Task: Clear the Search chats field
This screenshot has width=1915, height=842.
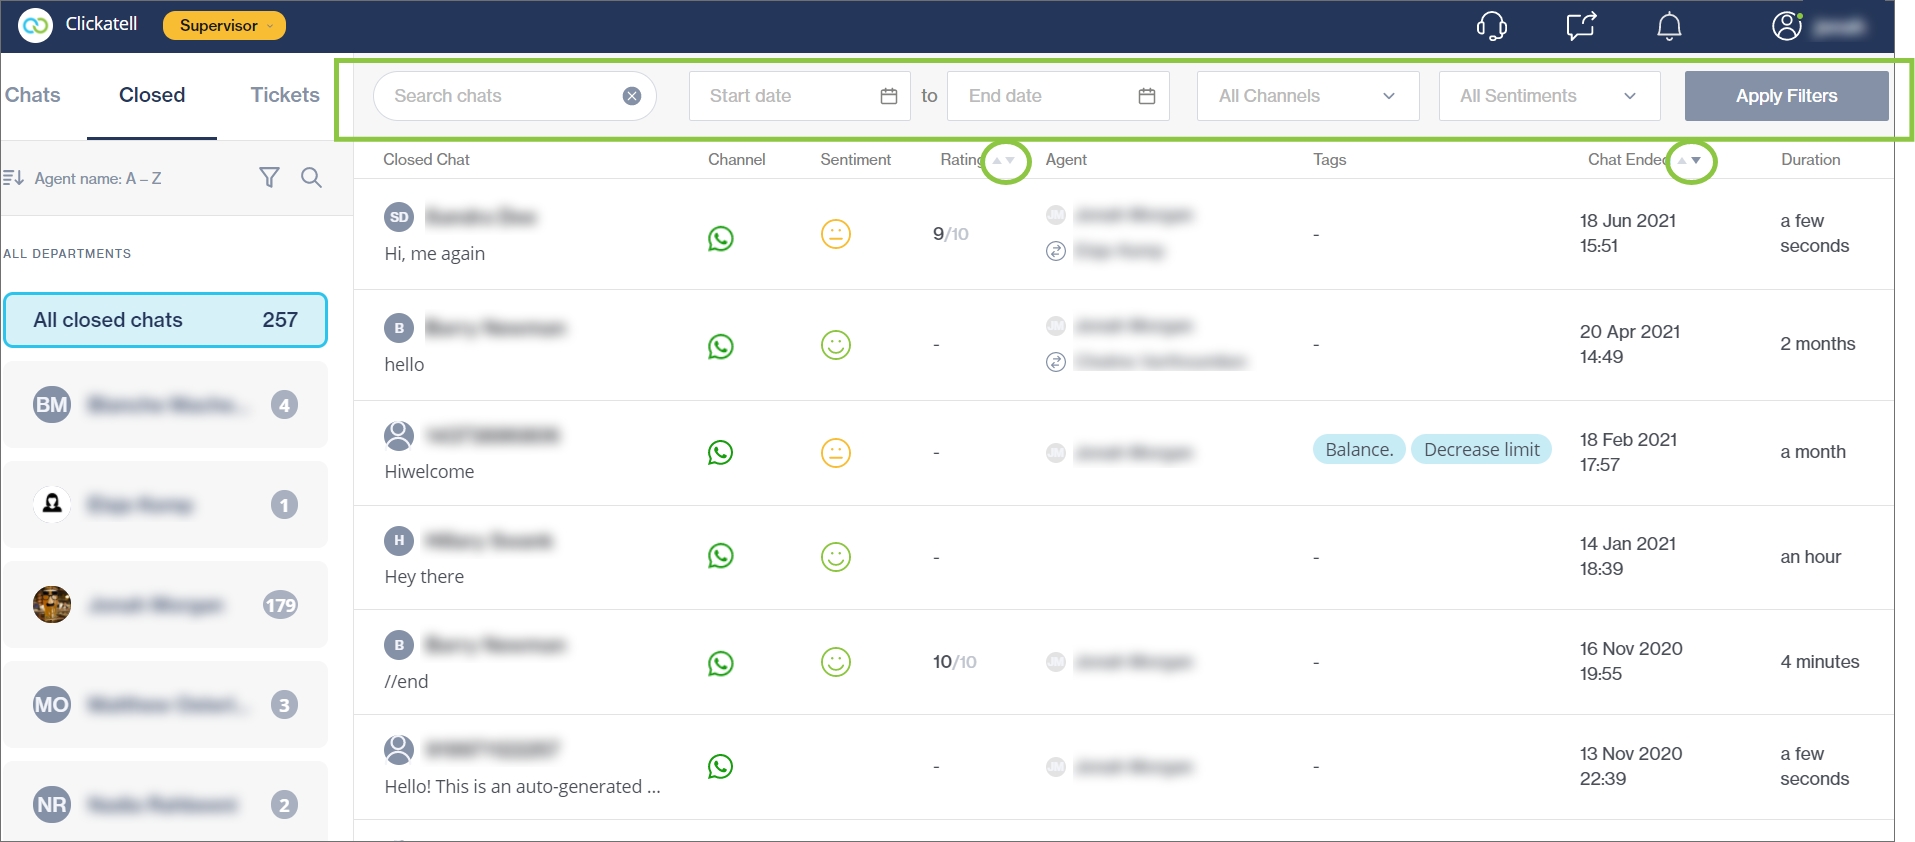Action: [x=632, y=96]
